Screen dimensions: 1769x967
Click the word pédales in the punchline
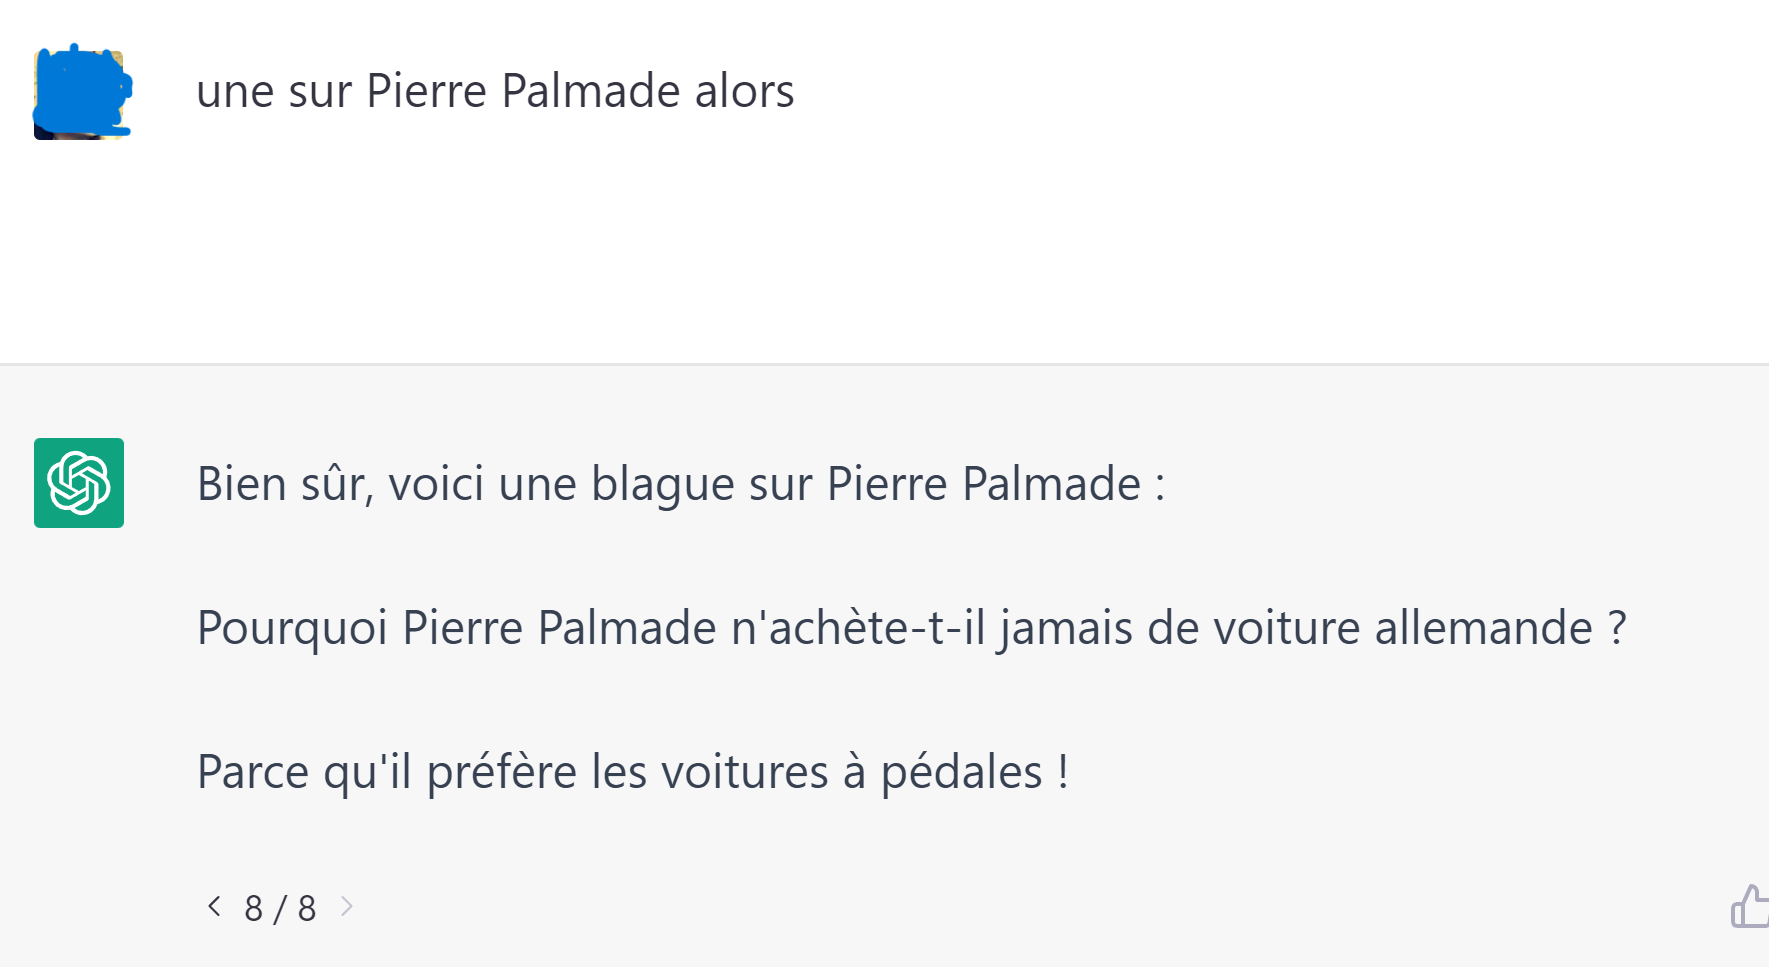coord(961,773)
